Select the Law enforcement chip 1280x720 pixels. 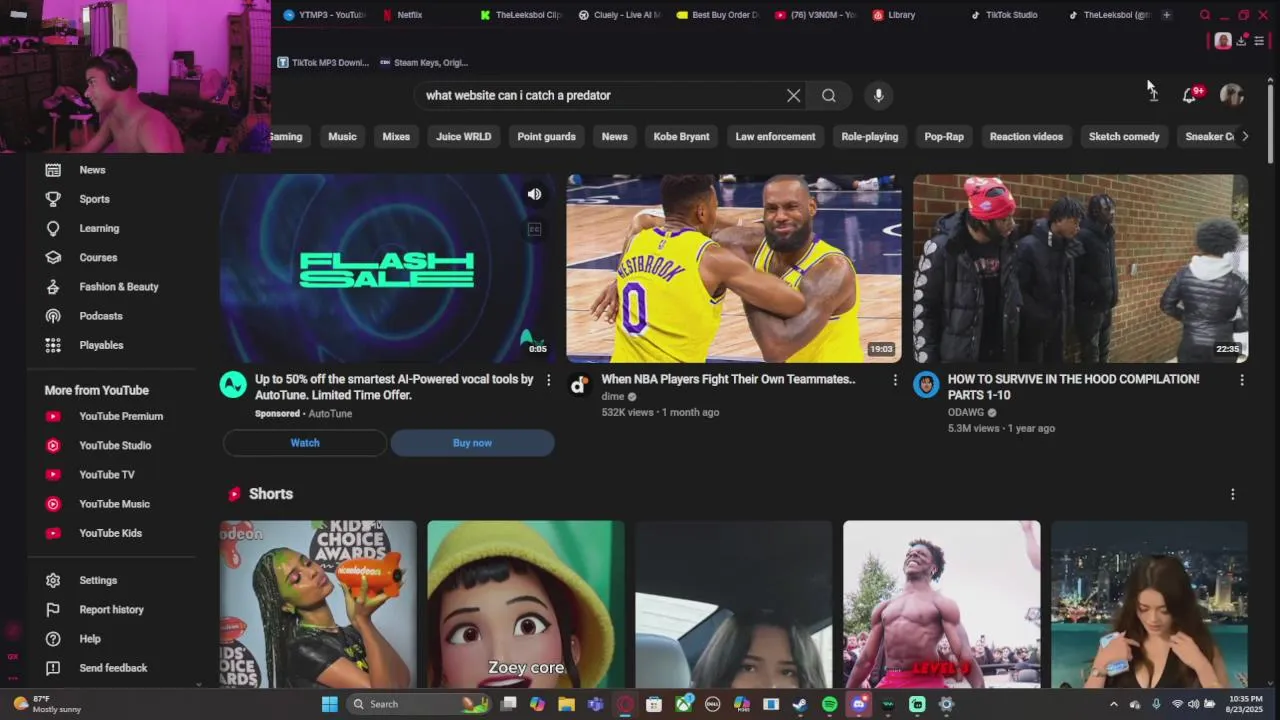[775, 136]
